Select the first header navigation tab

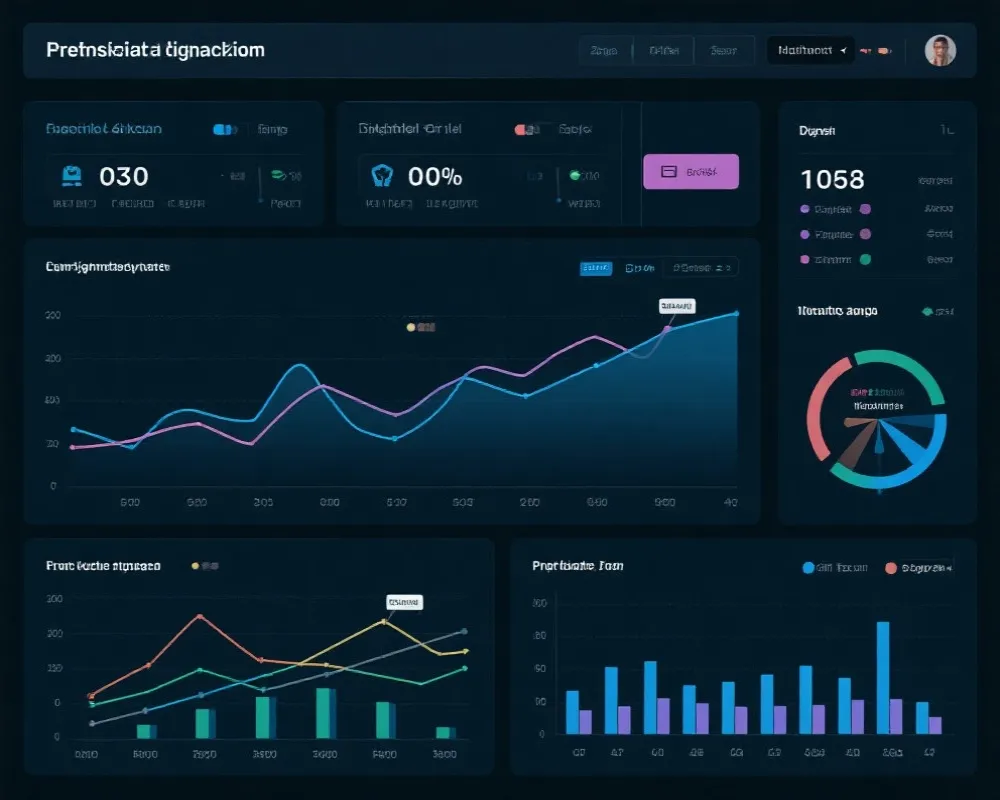click(604, 50)
